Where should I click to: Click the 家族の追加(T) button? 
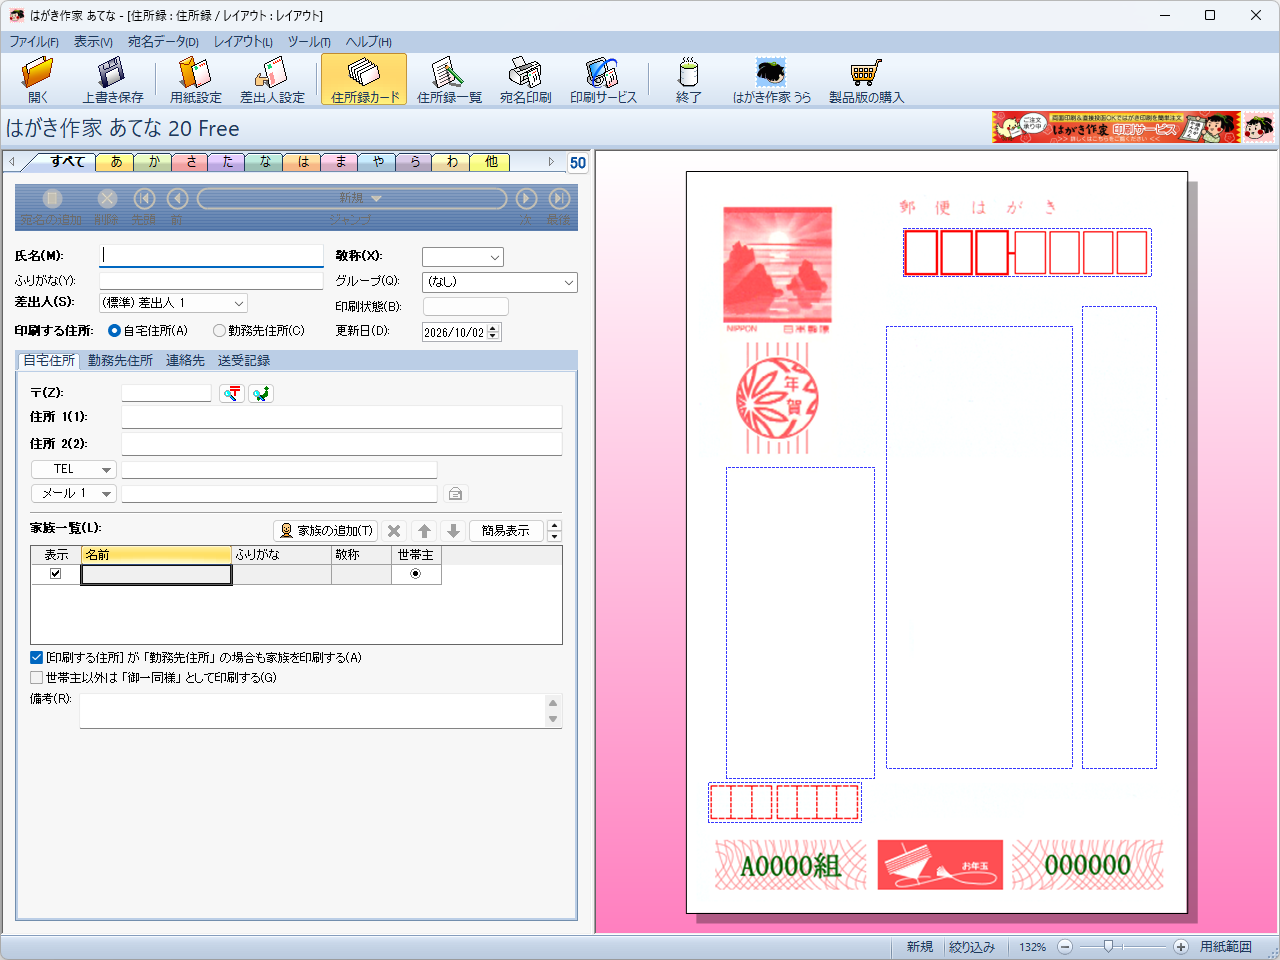point(325,531)
